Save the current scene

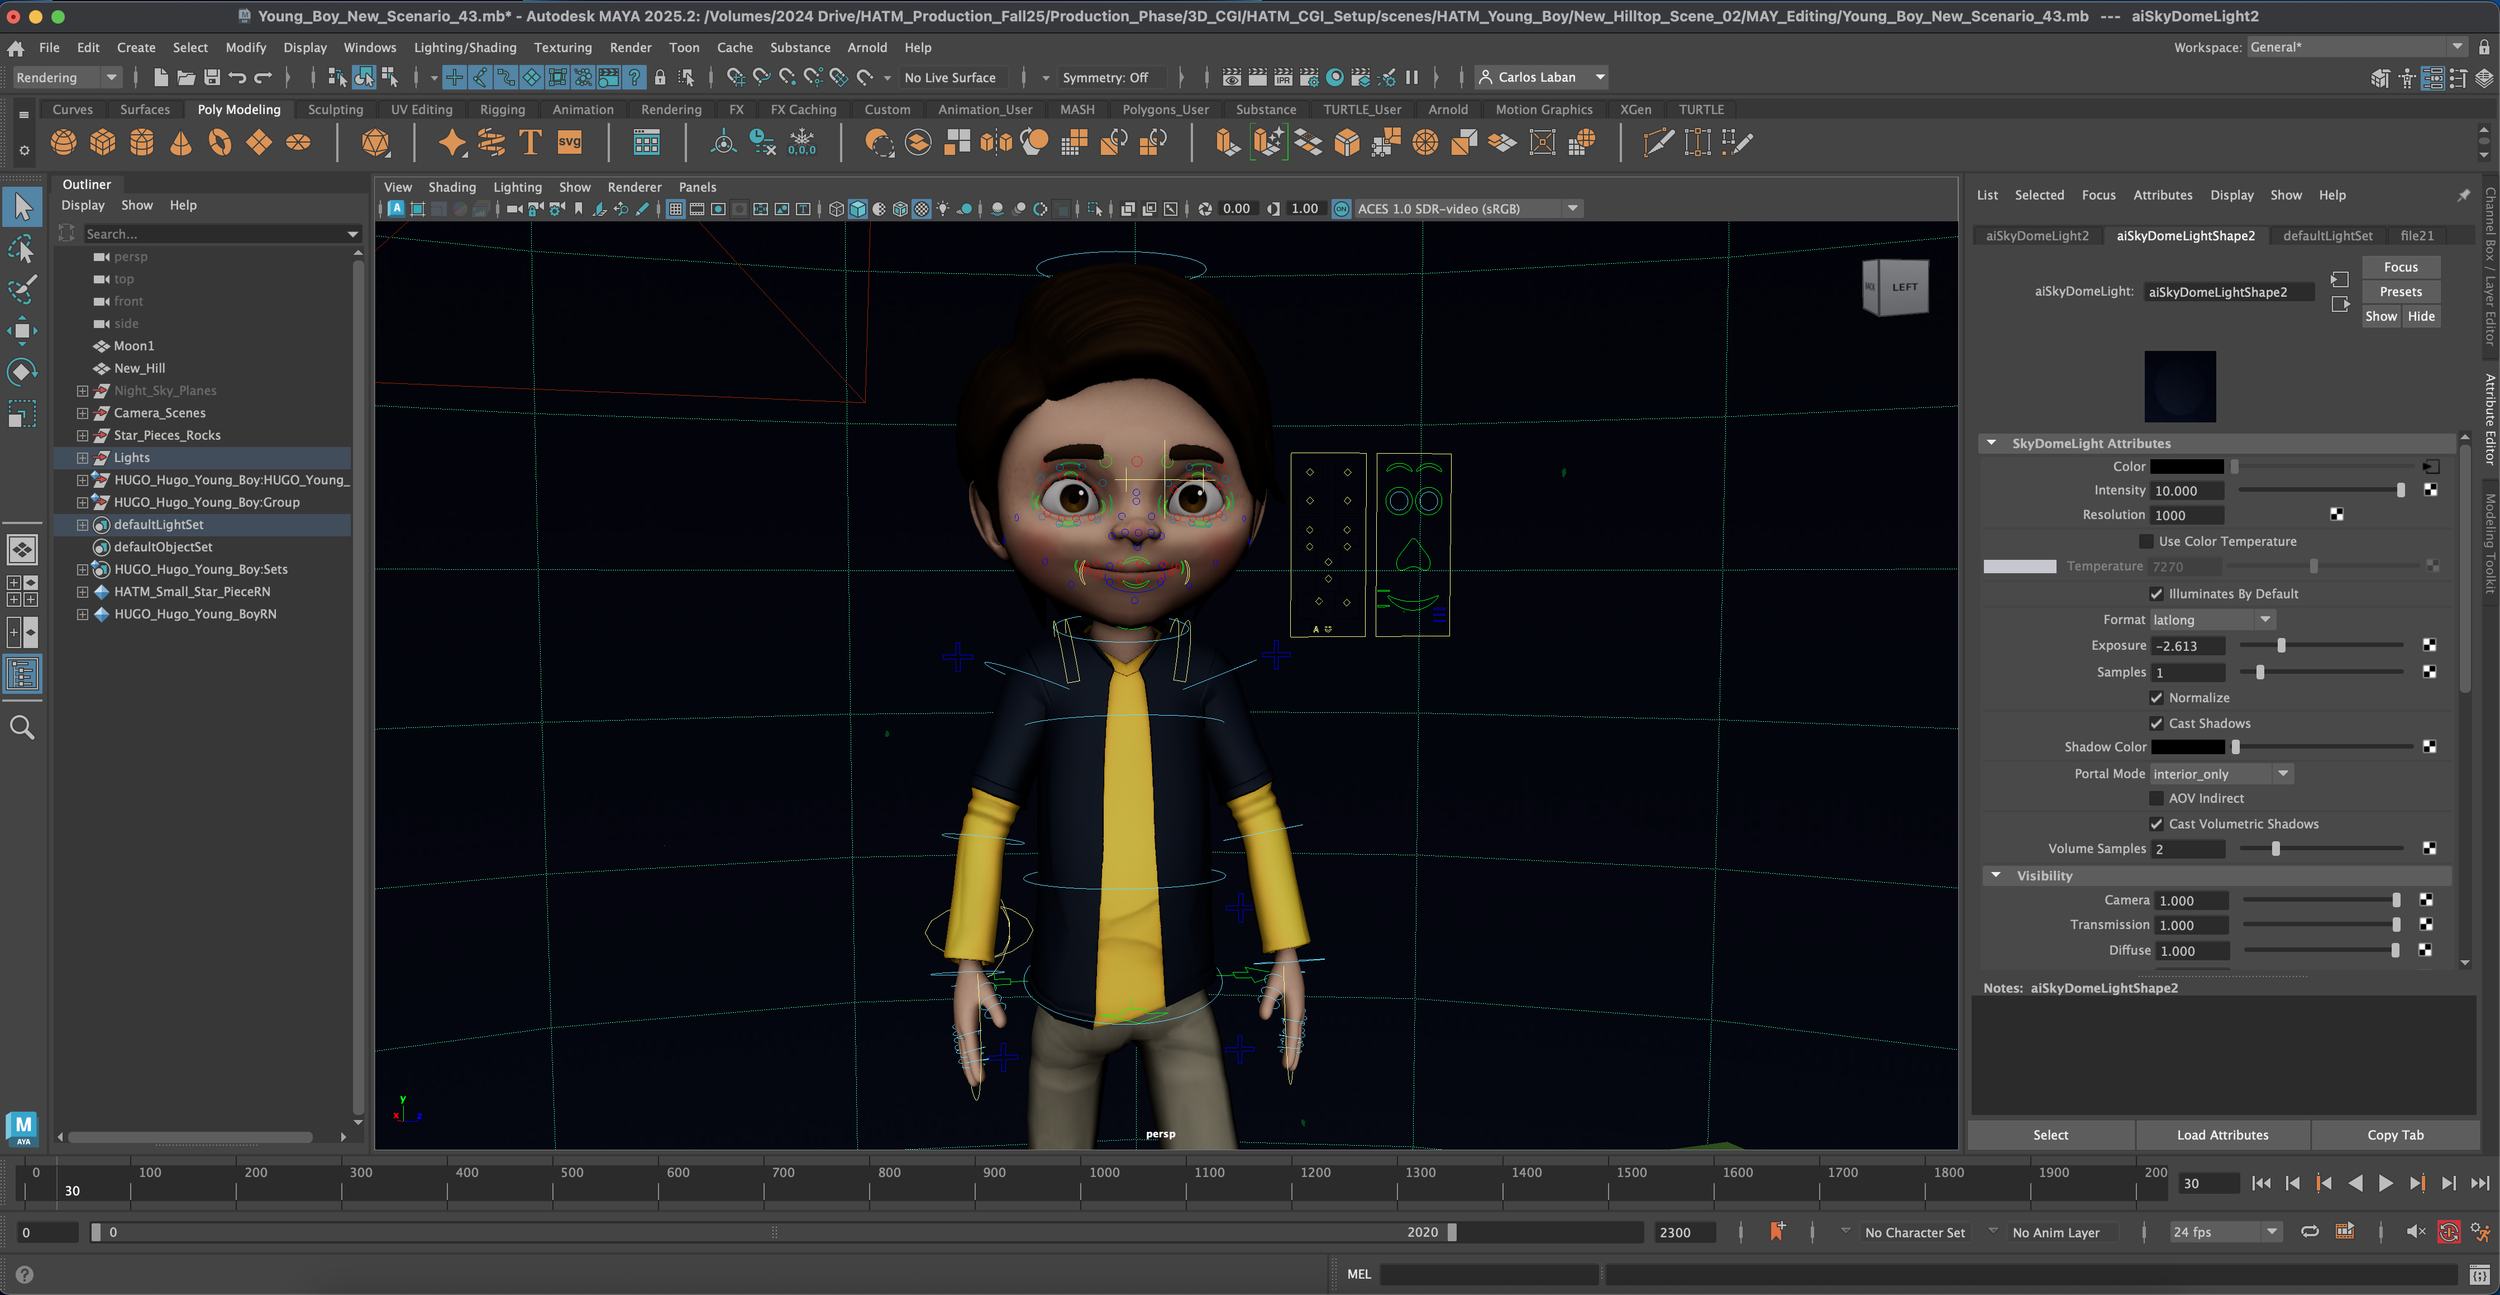pos(212,77)
